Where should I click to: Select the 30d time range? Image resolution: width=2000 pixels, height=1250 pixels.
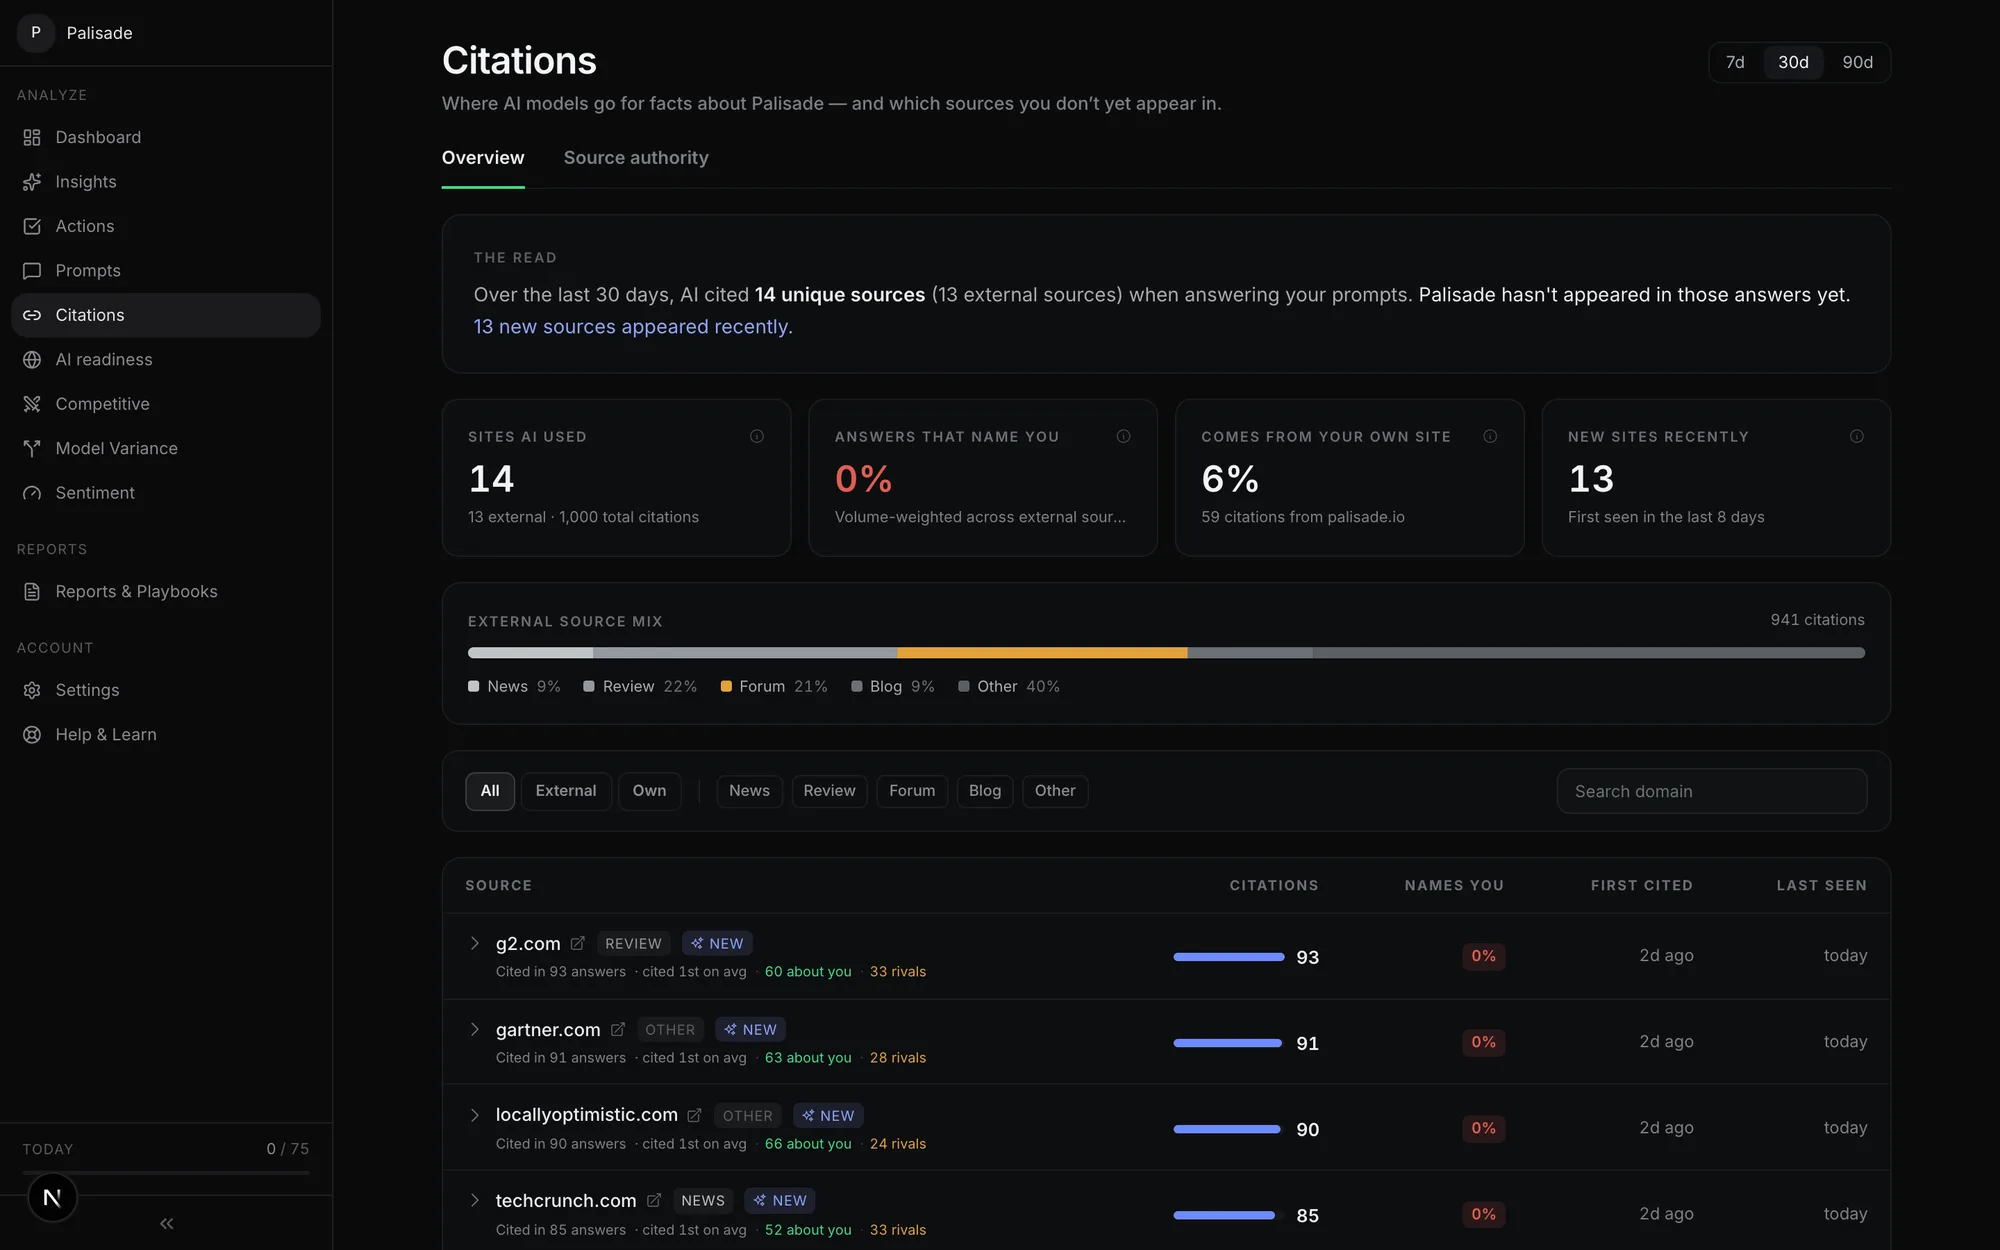[x=1793, y=62]
